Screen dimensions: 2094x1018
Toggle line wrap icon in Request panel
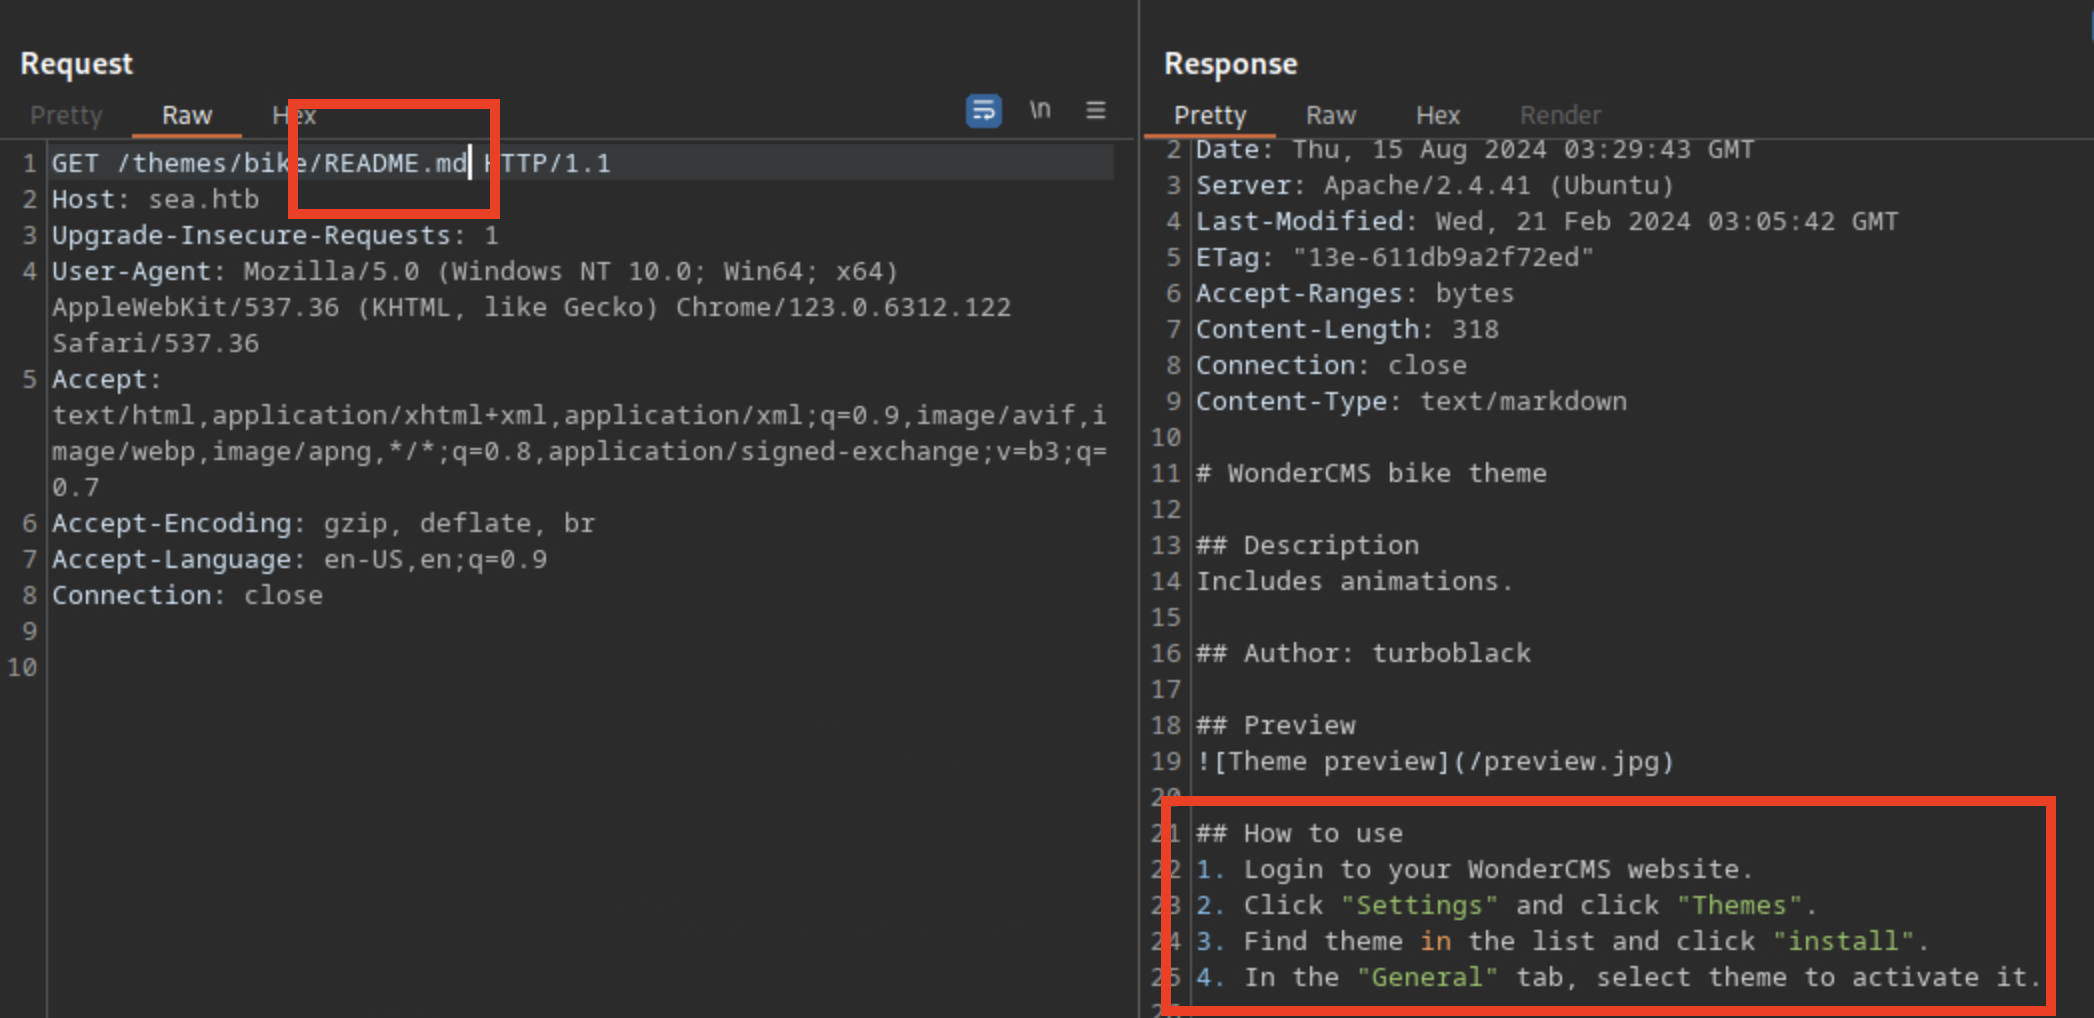pos(983,110)
